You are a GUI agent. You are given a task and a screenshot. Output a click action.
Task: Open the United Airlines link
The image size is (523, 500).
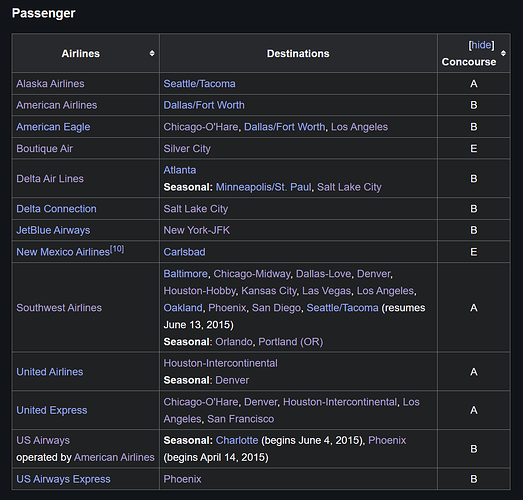pyautogui.click(x=50, y=372)
